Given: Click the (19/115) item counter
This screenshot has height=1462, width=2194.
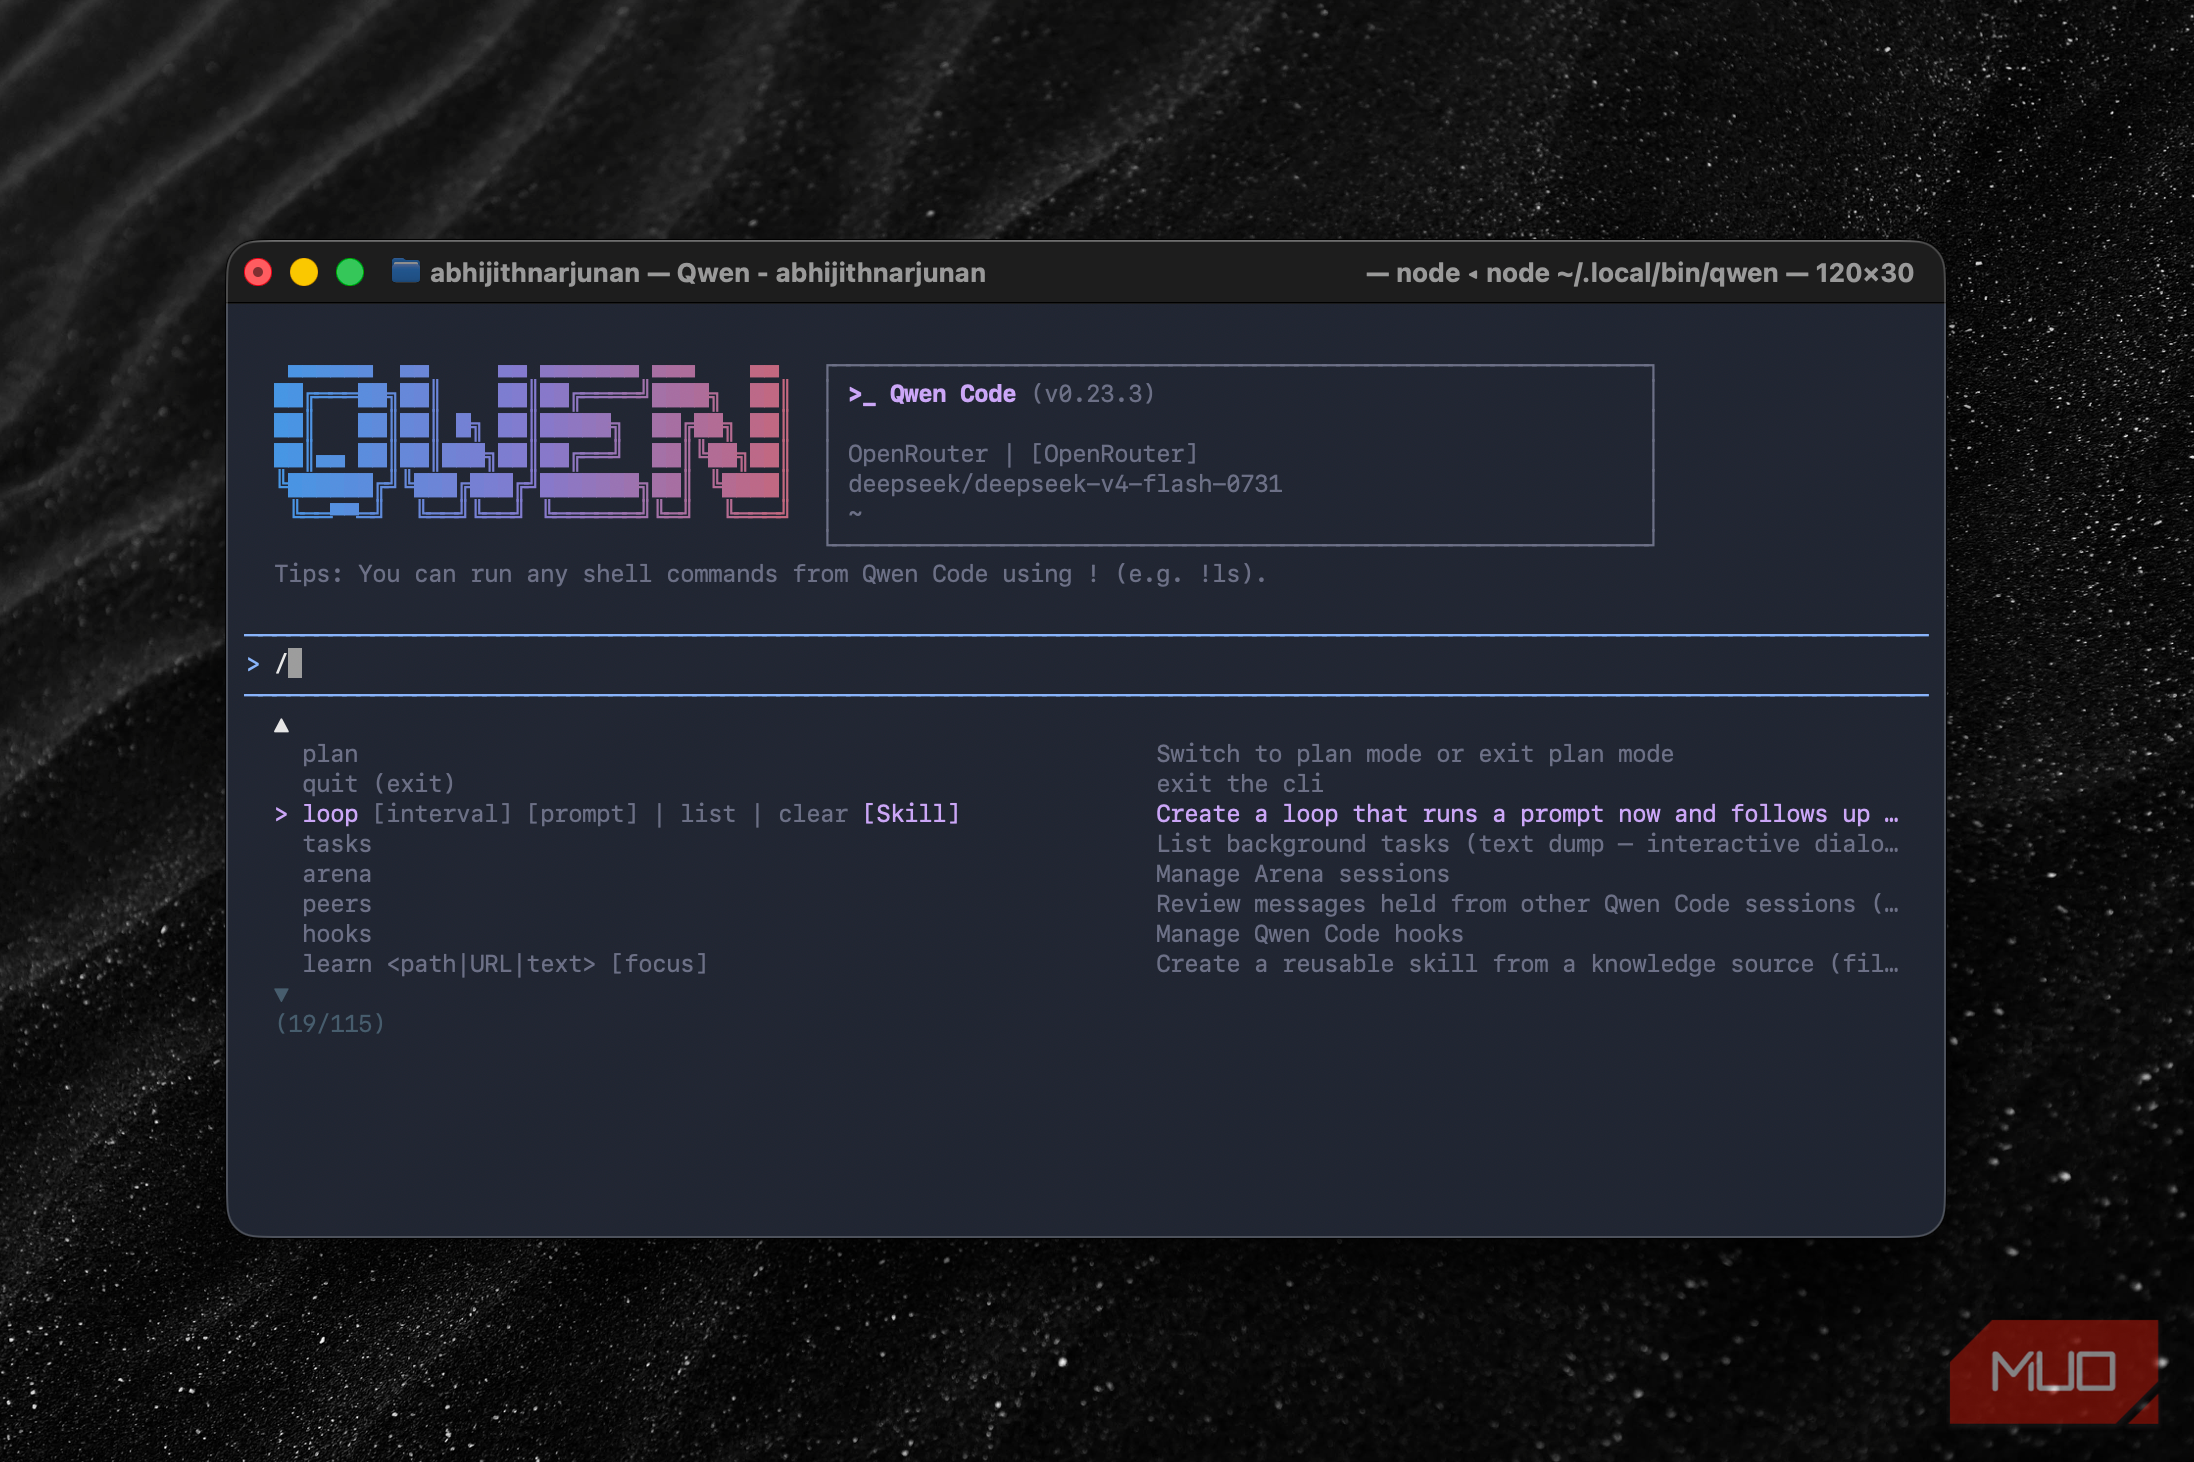Looking at the screenshot, I should pos(330,1024).
